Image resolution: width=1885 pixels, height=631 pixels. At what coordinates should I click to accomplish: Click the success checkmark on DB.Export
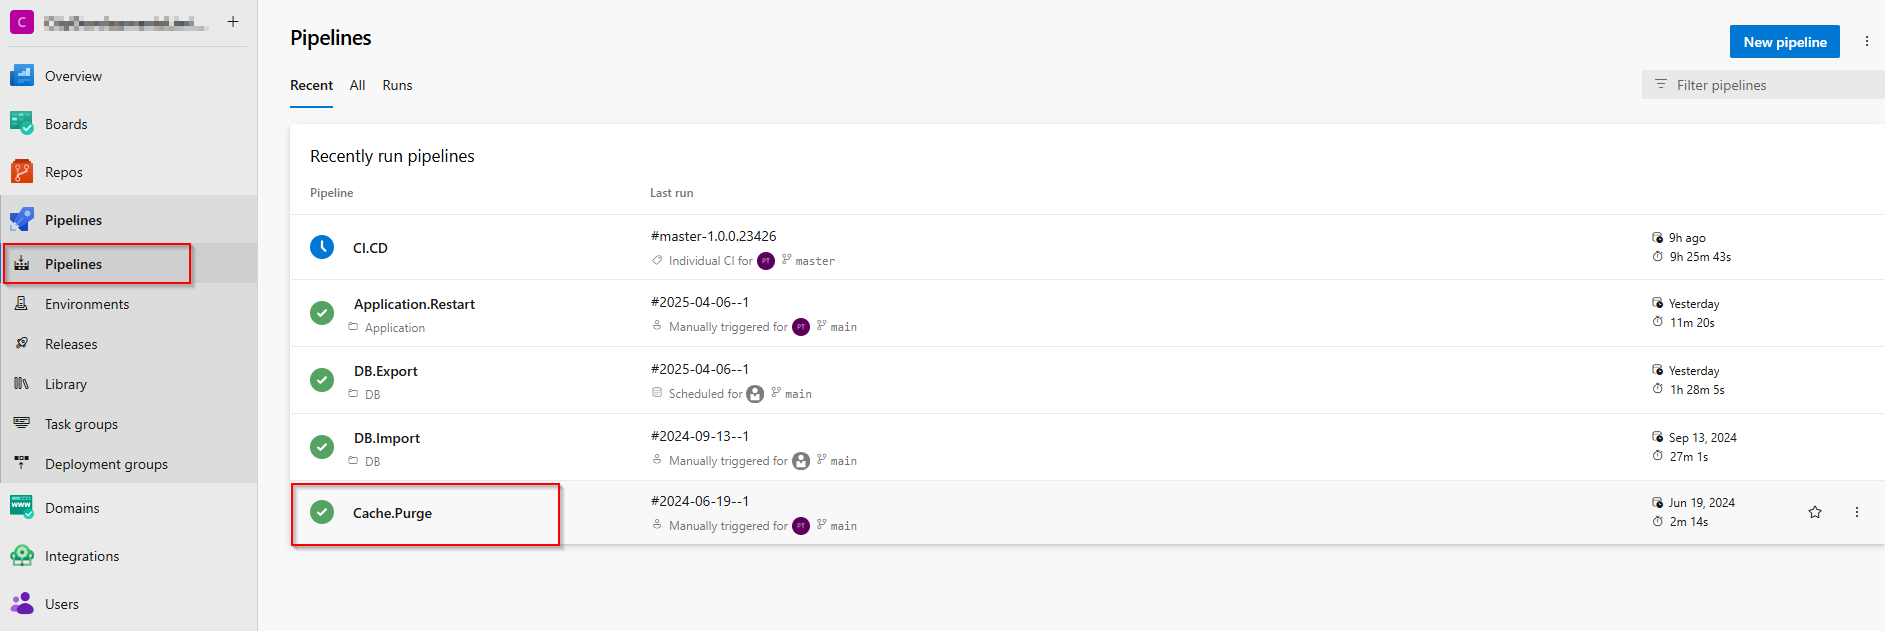click(321, 380)
